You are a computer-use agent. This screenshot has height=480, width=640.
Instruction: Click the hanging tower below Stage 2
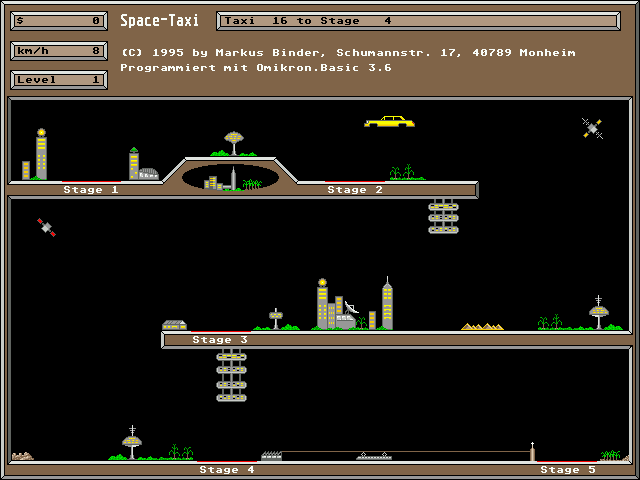point(443,216)
